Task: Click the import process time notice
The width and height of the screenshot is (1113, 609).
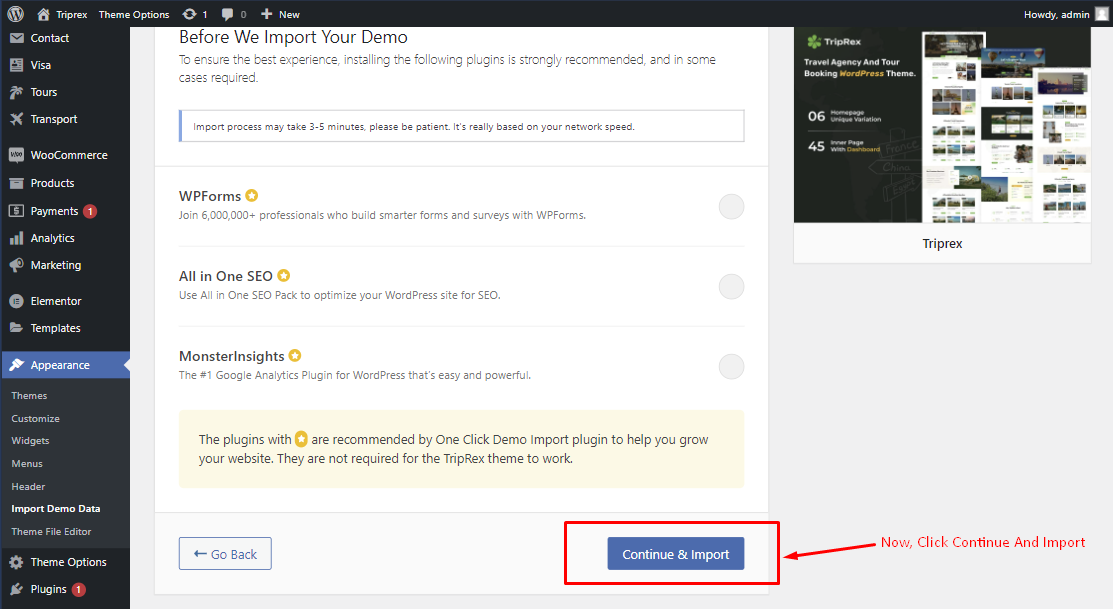Action: tap(461, 126)
